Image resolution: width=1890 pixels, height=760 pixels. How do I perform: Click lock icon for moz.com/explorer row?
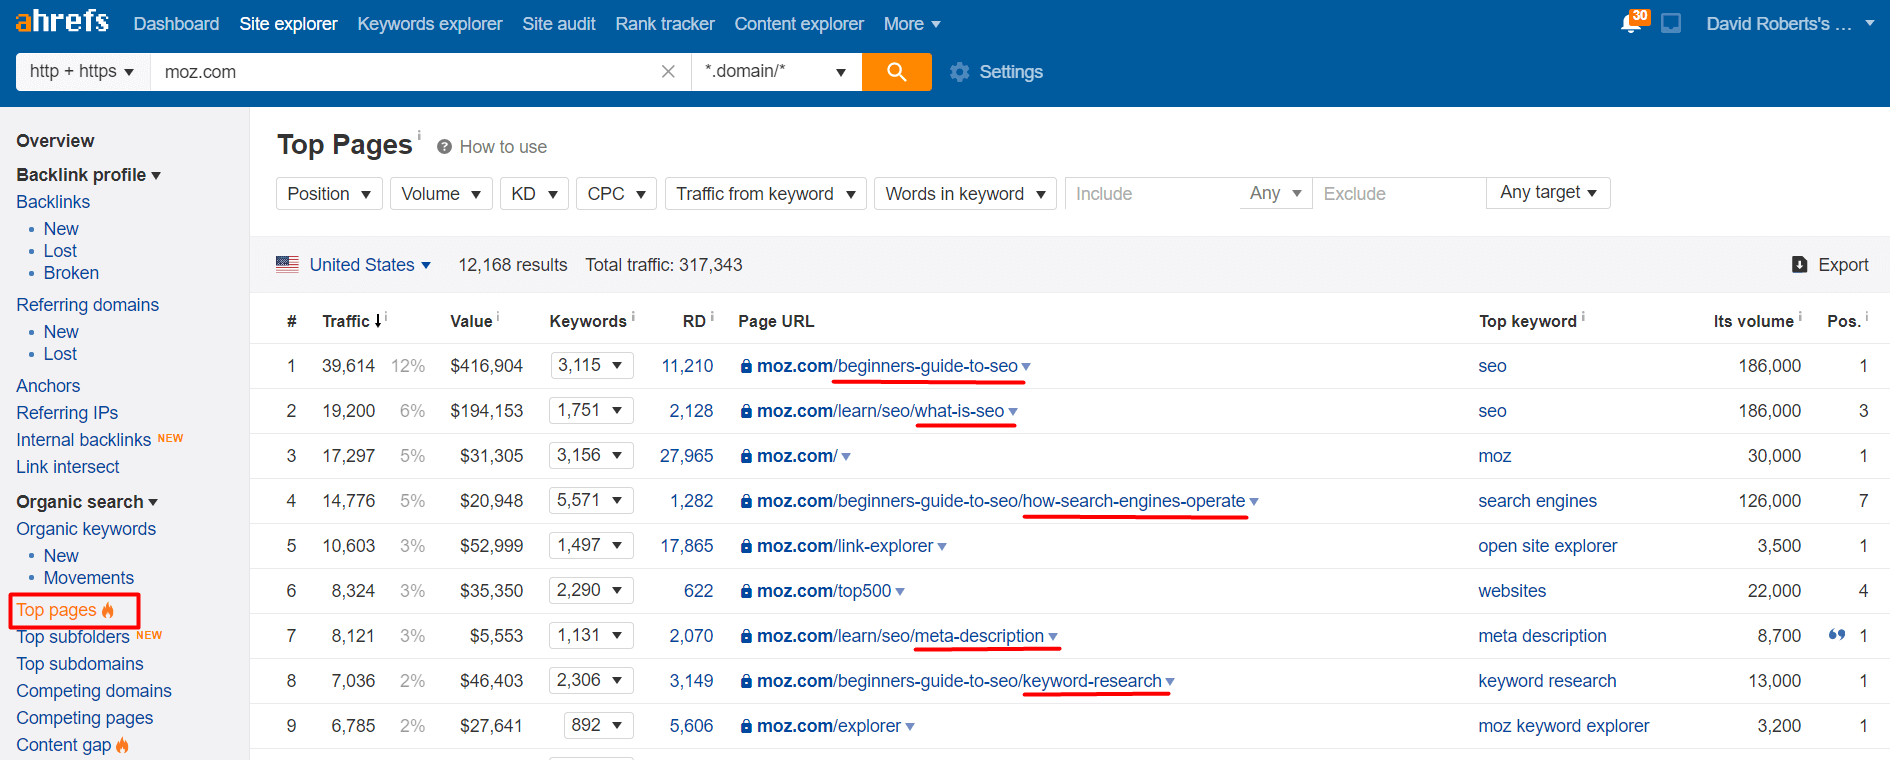(x=746, y=726)
